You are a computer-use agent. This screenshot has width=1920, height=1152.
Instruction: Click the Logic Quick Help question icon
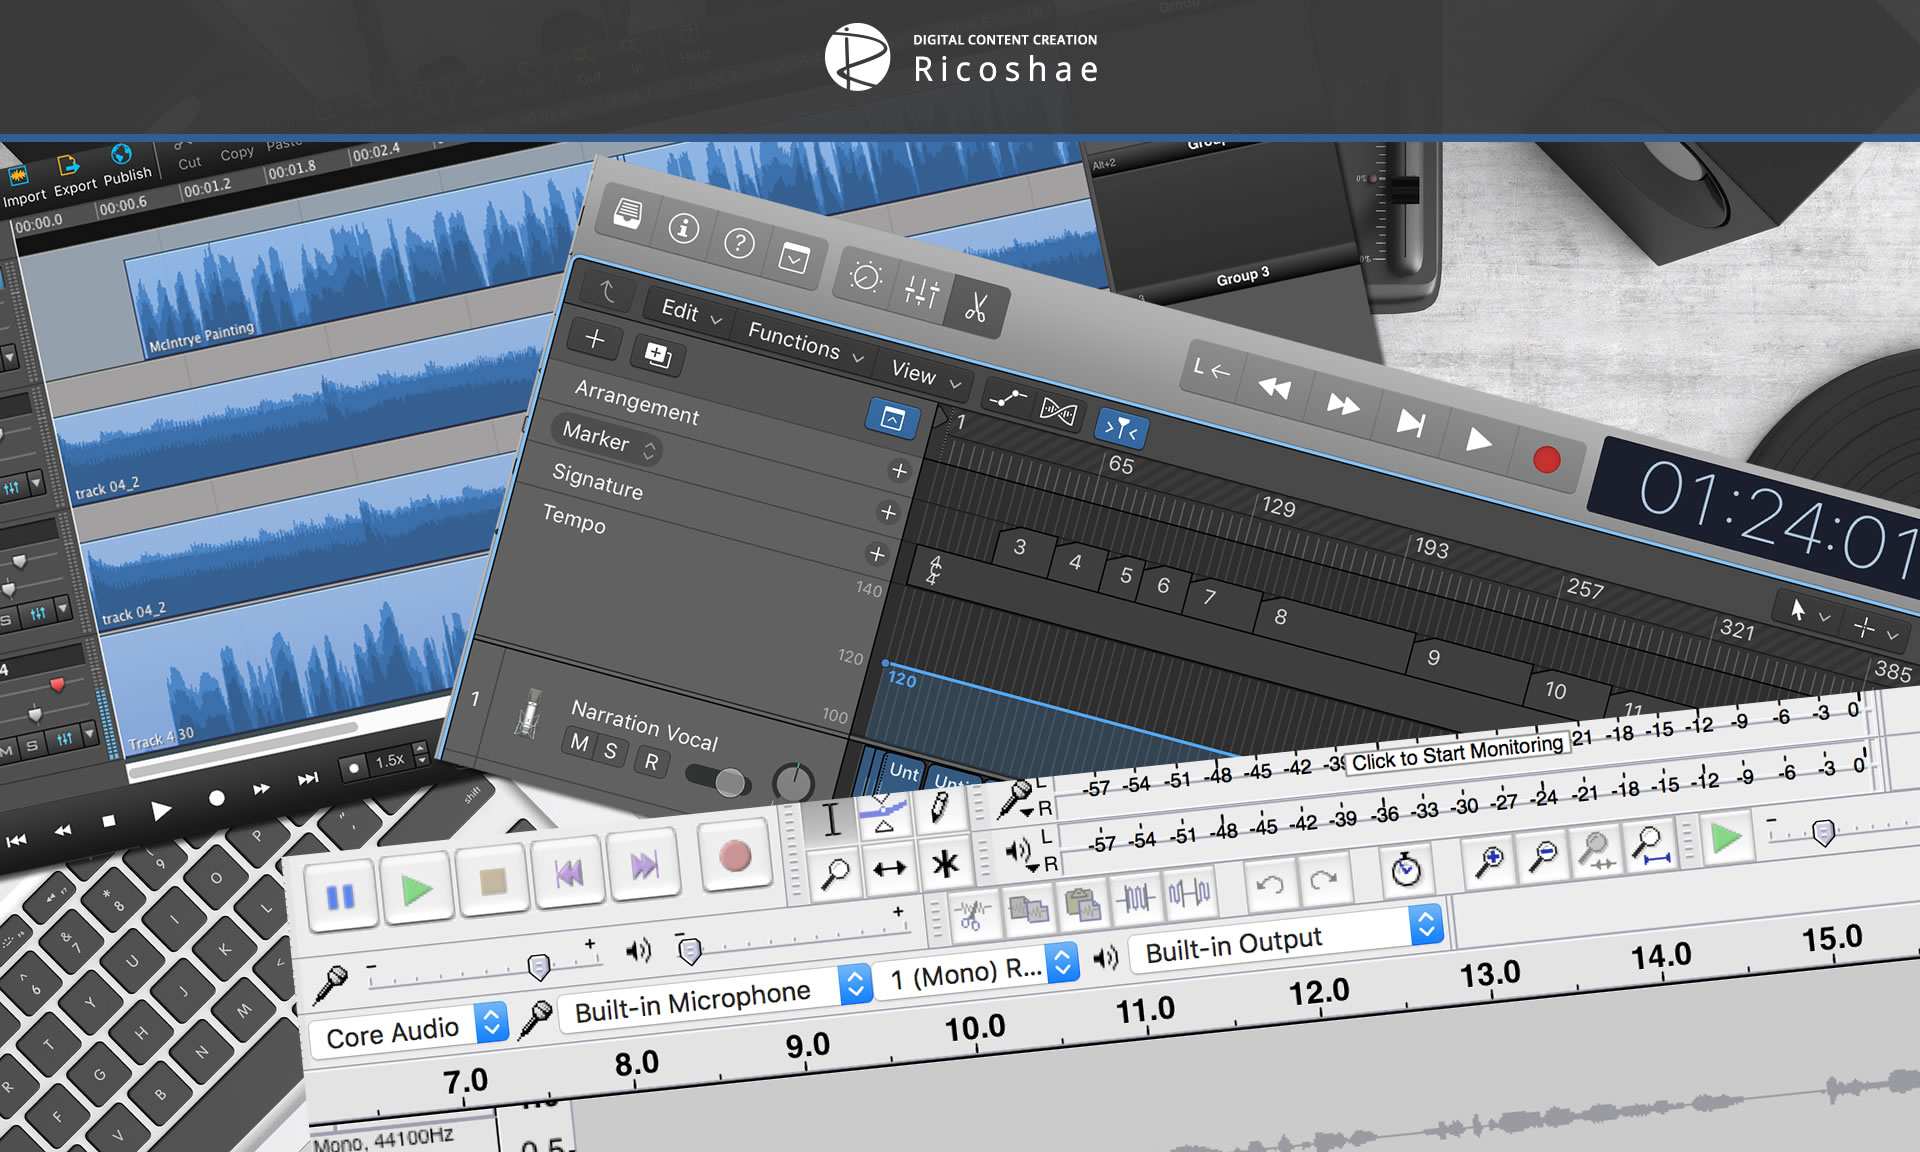[739, 243]
